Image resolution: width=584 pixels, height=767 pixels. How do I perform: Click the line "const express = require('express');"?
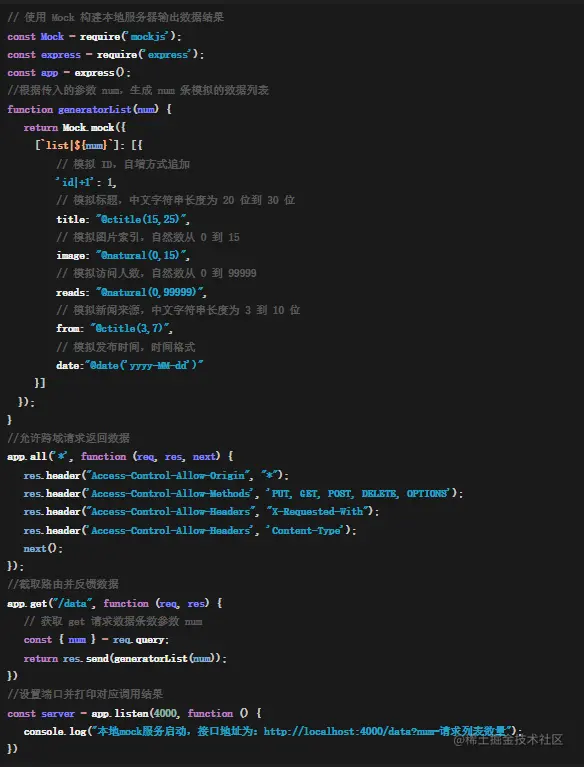point(106,55)
